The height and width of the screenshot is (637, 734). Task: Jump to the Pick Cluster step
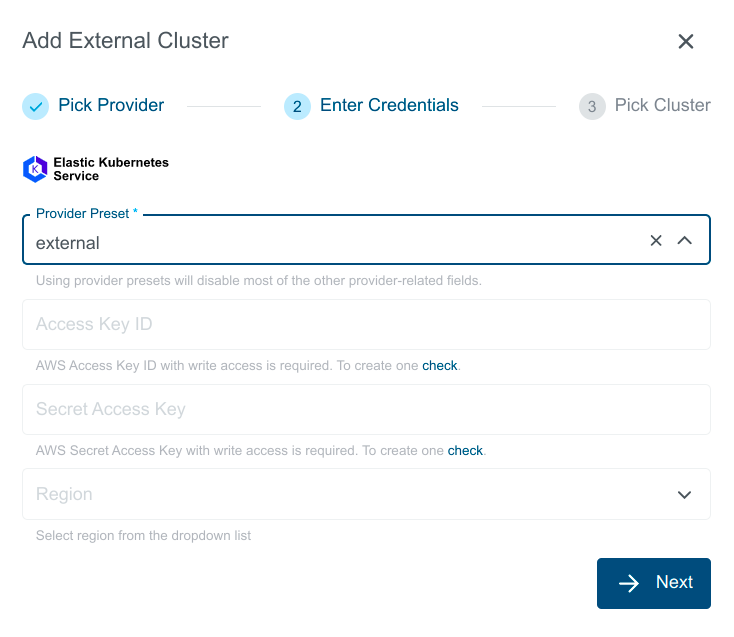662,105
